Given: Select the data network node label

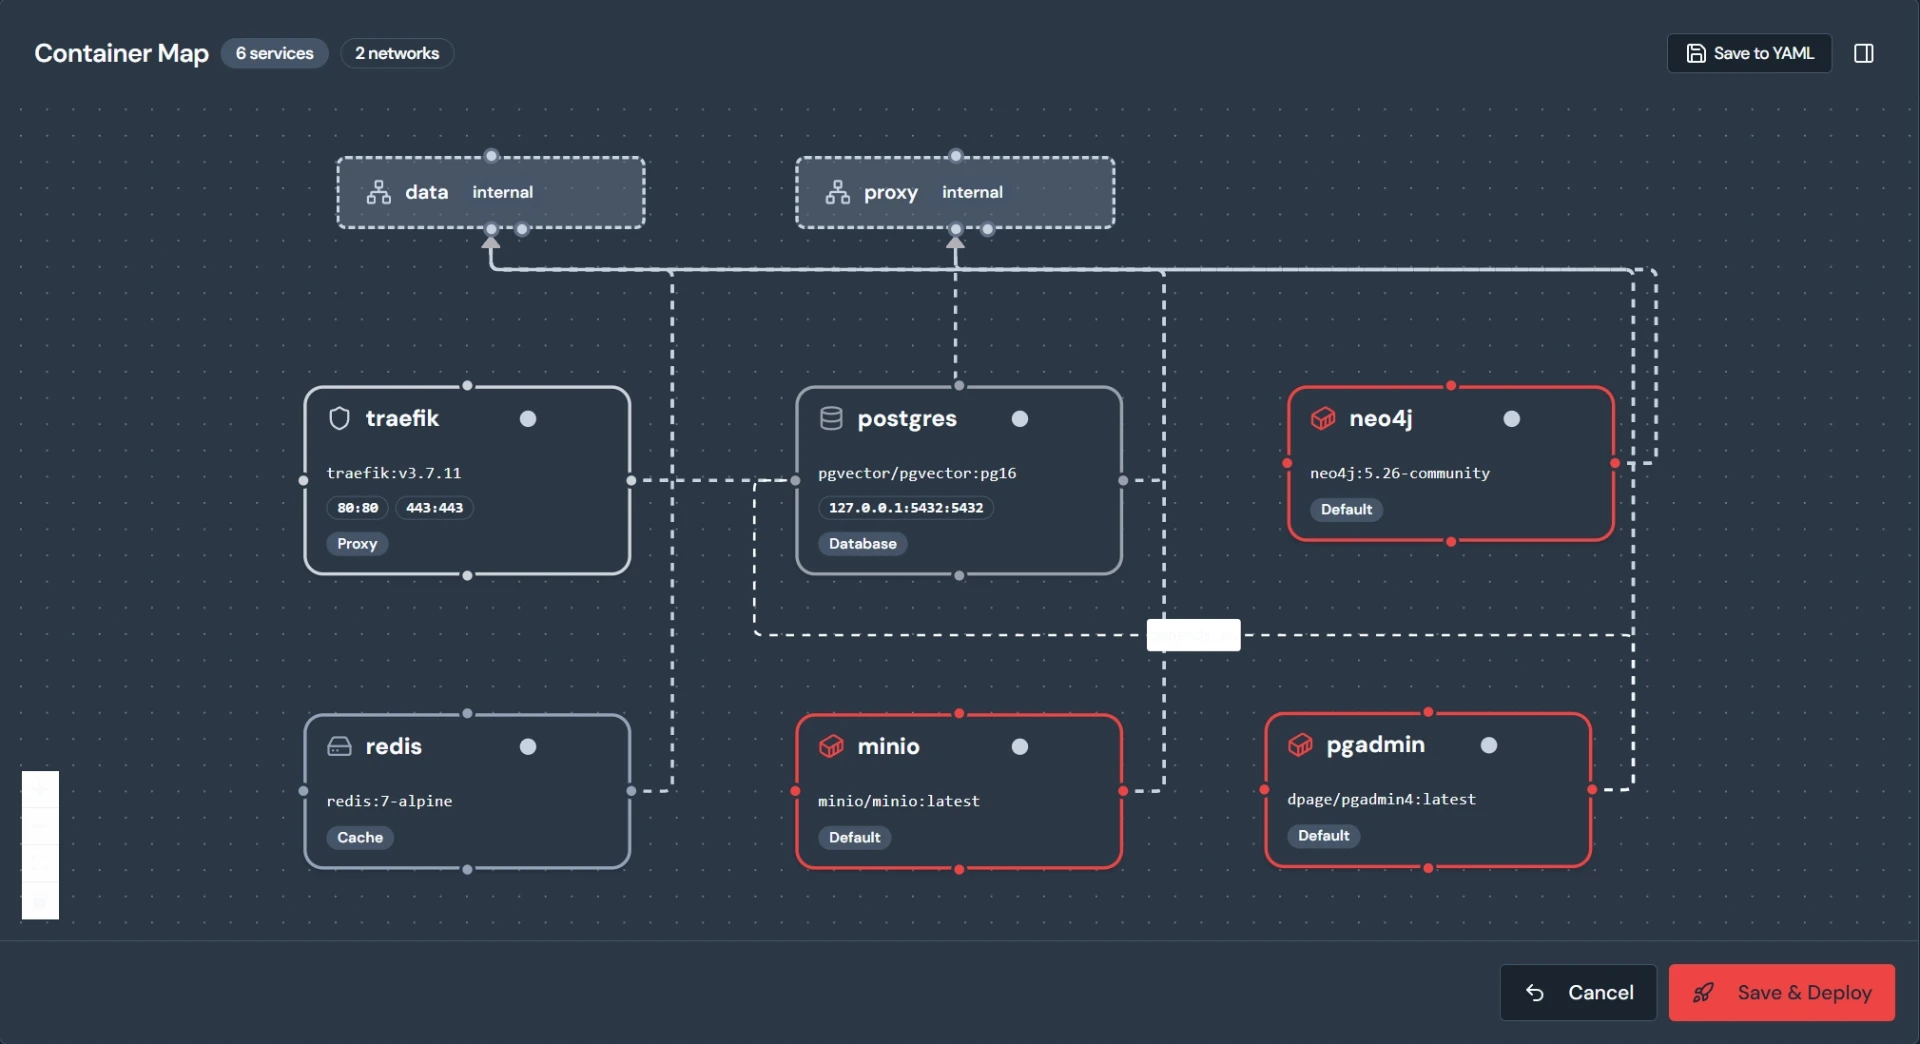Looking at the screenshot, I should click(x=427, y=192).
